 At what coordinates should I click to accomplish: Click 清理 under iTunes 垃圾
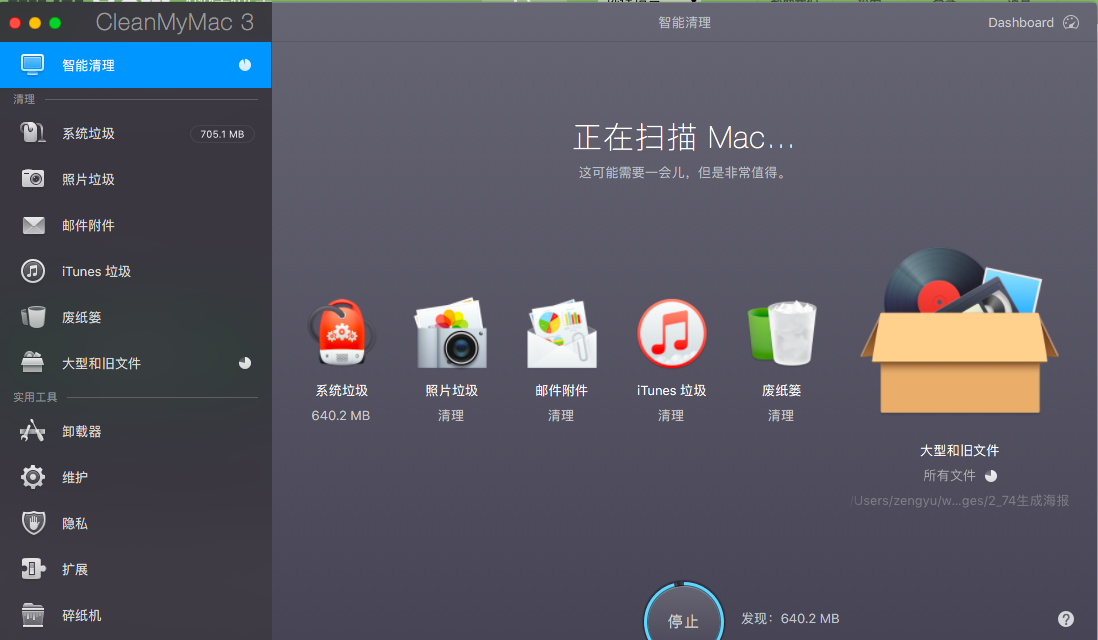[671, 415]
